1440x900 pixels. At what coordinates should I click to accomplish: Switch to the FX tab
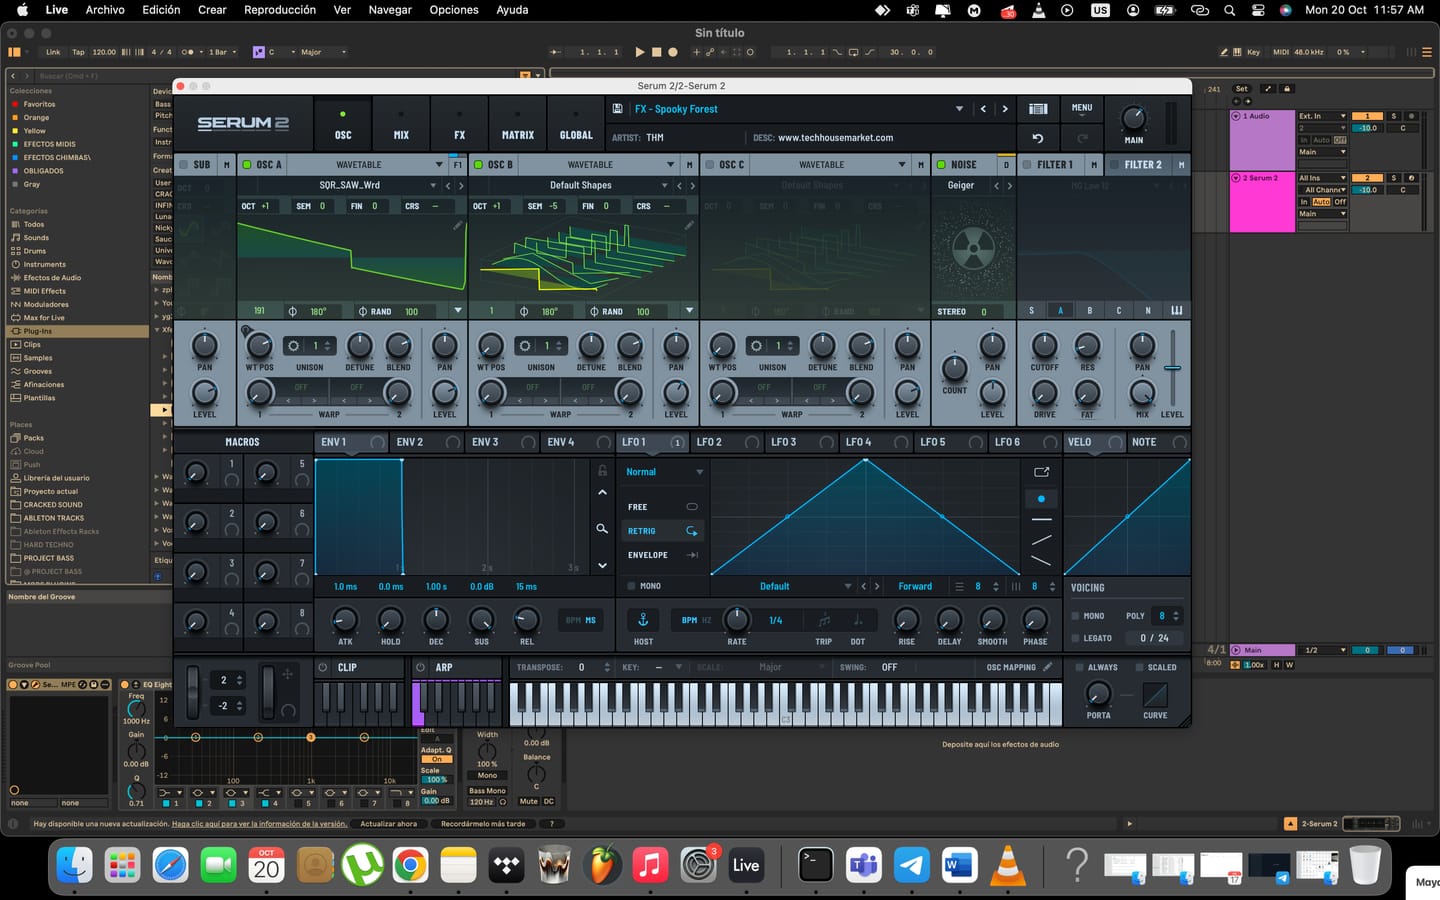click(459, 124)
